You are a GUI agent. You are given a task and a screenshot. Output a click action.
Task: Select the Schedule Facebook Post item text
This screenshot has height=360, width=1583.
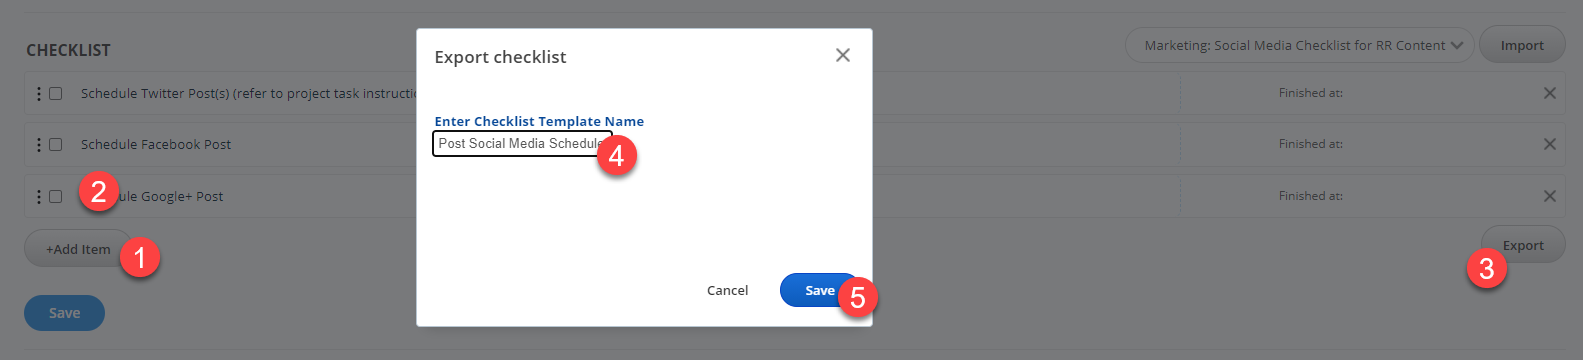coord(156,144)
